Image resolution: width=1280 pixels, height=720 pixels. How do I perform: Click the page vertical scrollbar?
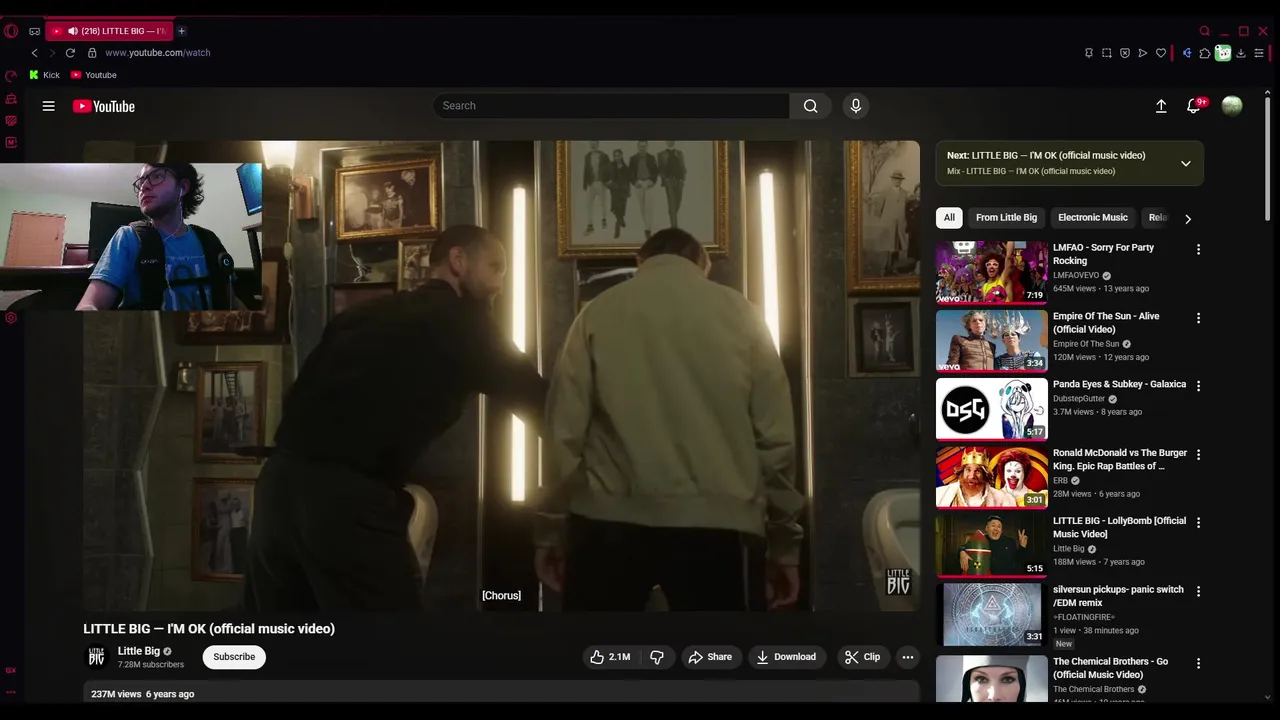tap(1268, 158)
